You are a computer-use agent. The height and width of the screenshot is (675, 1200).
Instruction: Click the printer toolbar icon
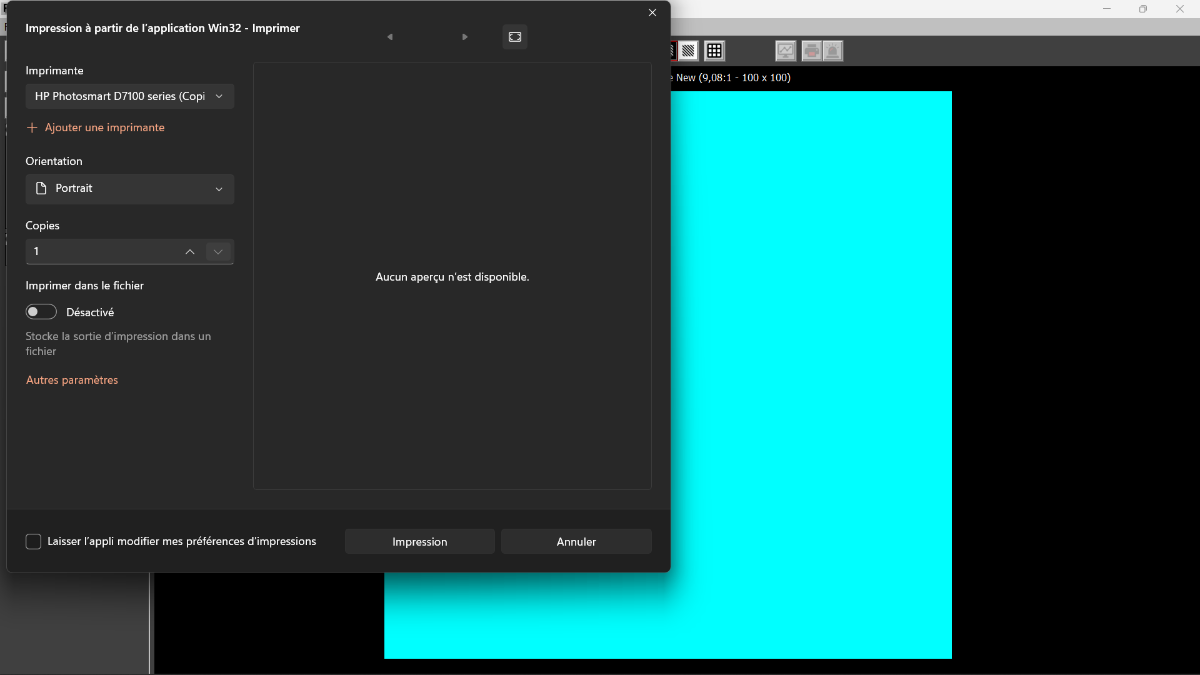pyautogui.click(x=811, y=50)
